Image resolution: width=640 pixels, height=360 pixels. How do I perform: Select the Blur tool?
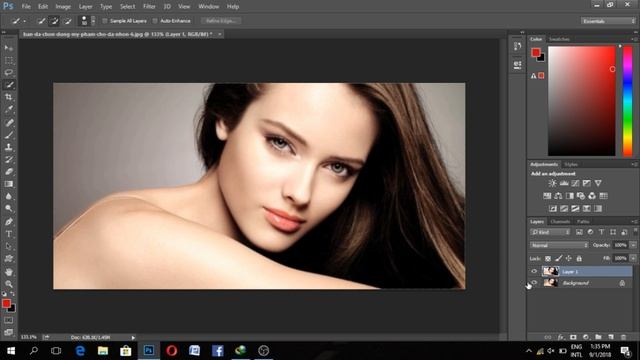pyautogui.click(x=9, y=196)
